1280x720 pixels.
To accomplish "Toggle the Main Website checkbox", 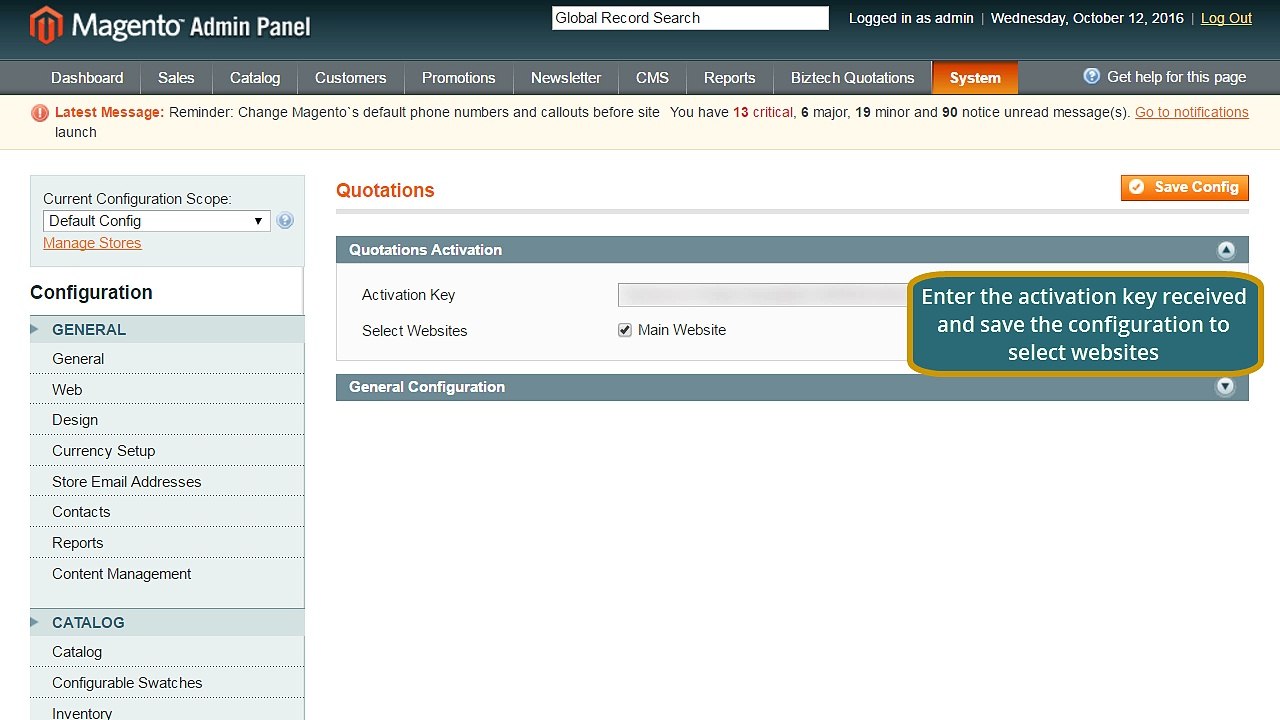I will [625, 330].
